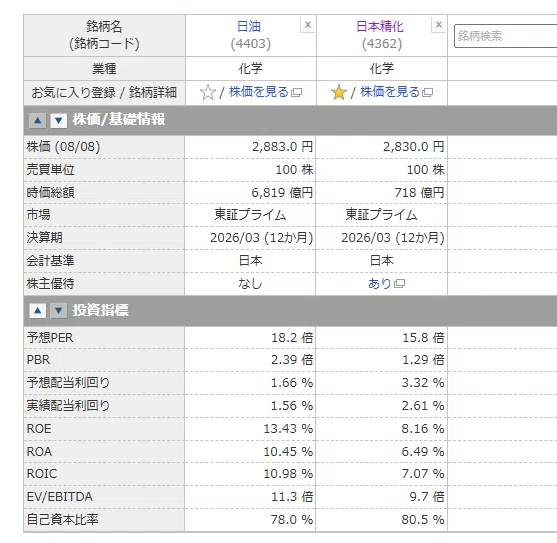This screenshot has height=543, width=557.
Task: Click the 予想PER row label
Action: coord(50,337)
